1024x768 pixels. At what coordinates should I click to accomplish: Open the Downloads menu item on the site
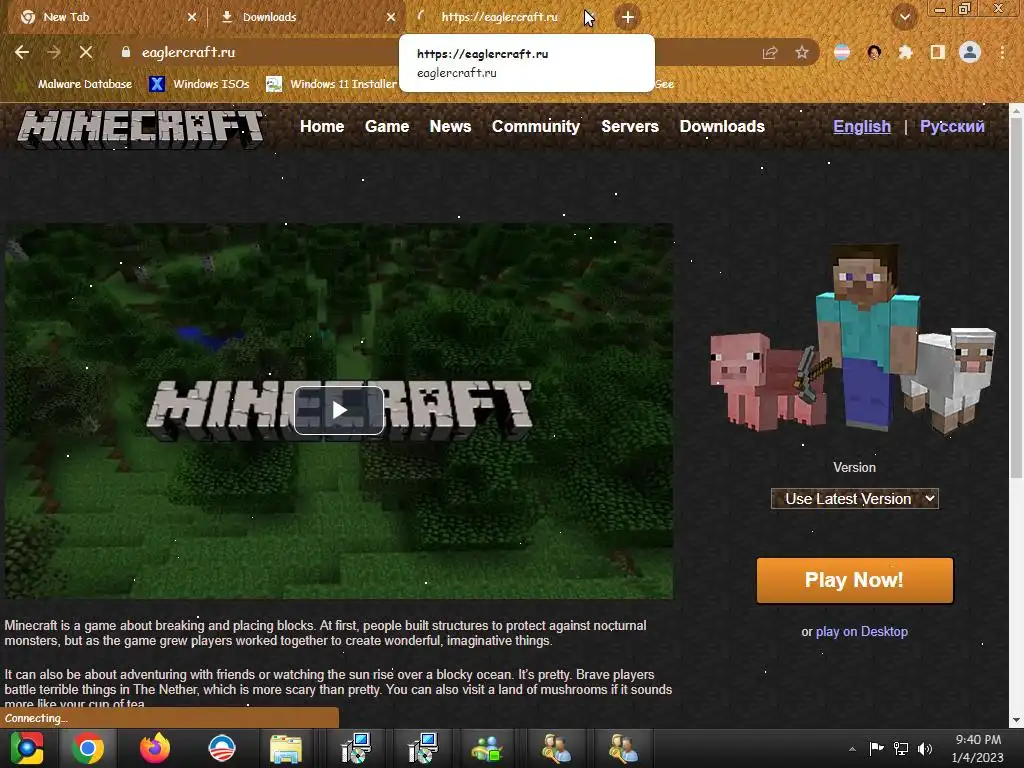point(722,127)
